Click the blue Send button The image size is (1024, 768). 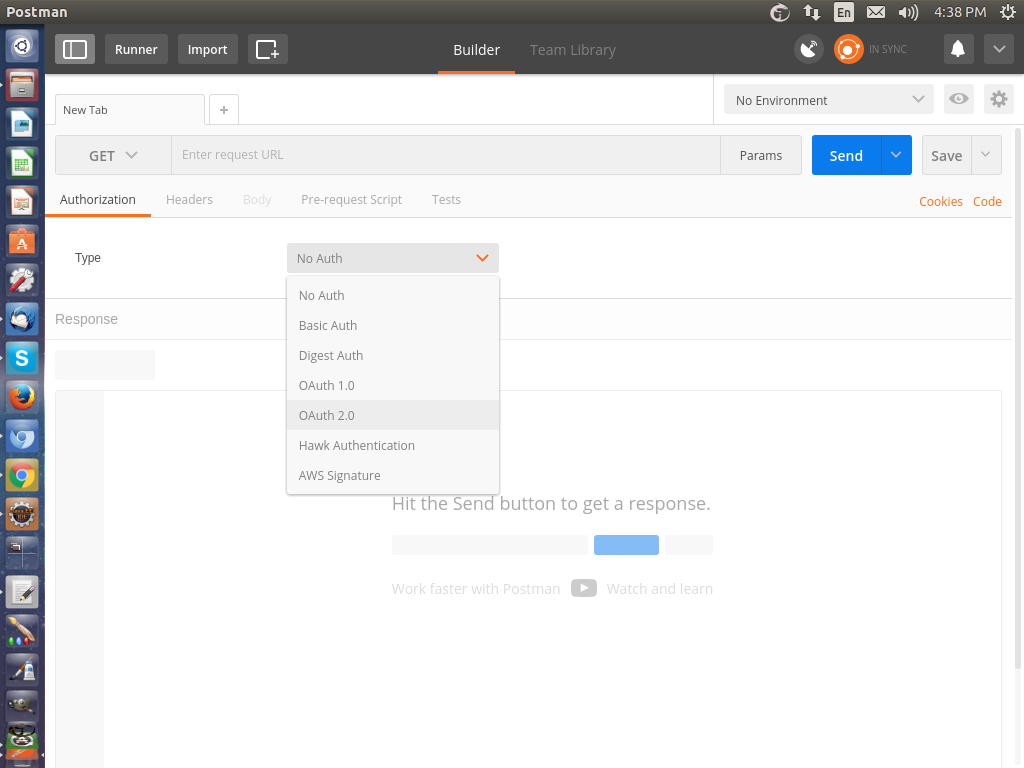[846, 155]
